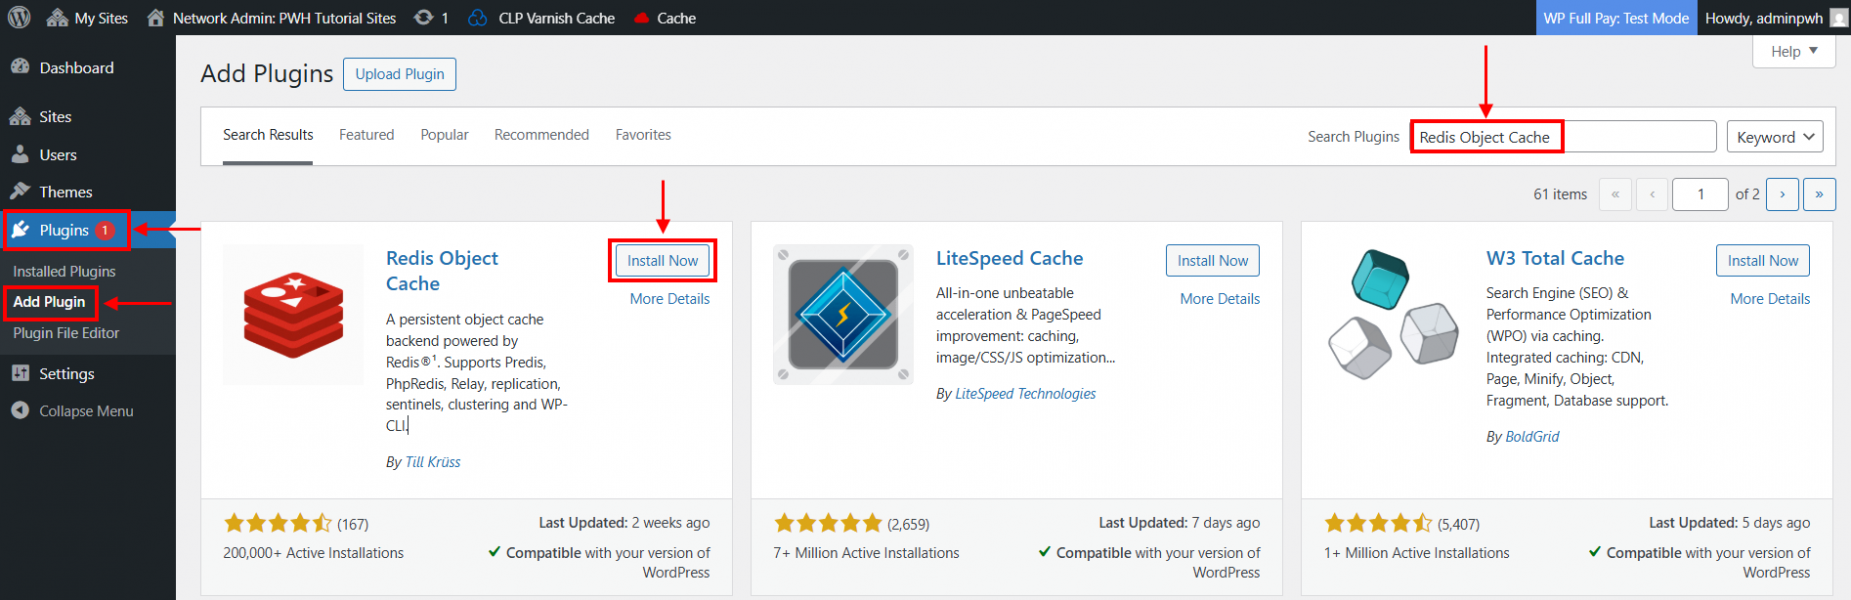Open Redis Object Cache plugin title
The width and height of the screenshot is (1851, 600).
pos(442,271)
